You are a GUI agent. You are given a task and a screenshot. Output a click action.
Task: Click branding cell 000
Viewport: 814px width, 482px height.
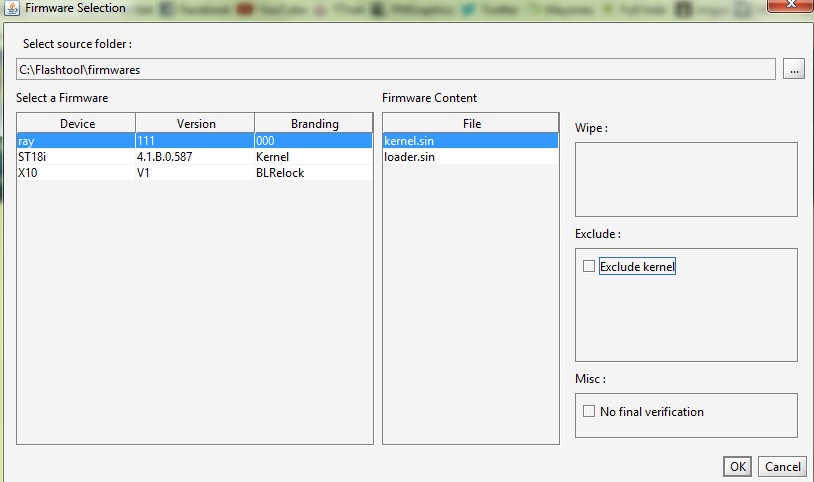pyautogui.click(x=313, y=141)
